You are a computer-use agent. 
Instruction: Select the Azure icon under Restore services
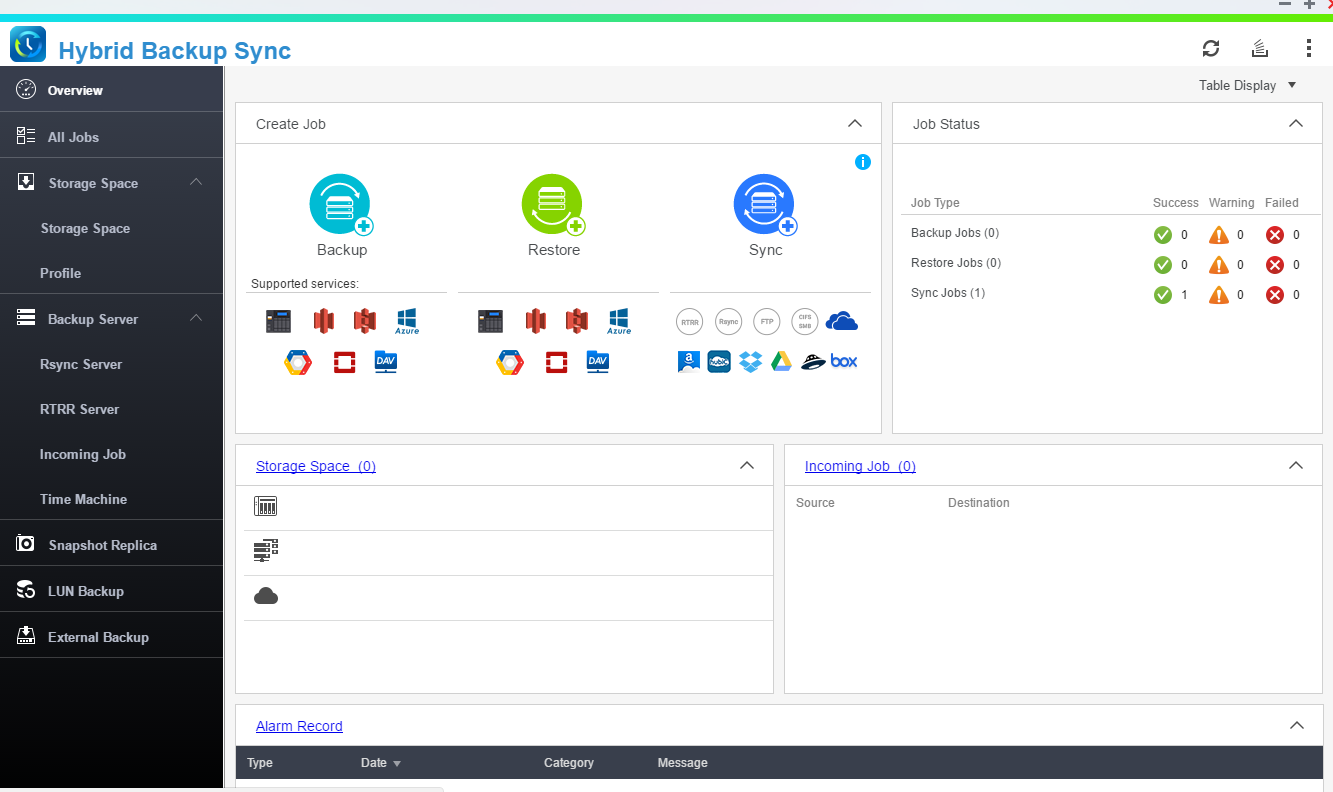619,322
